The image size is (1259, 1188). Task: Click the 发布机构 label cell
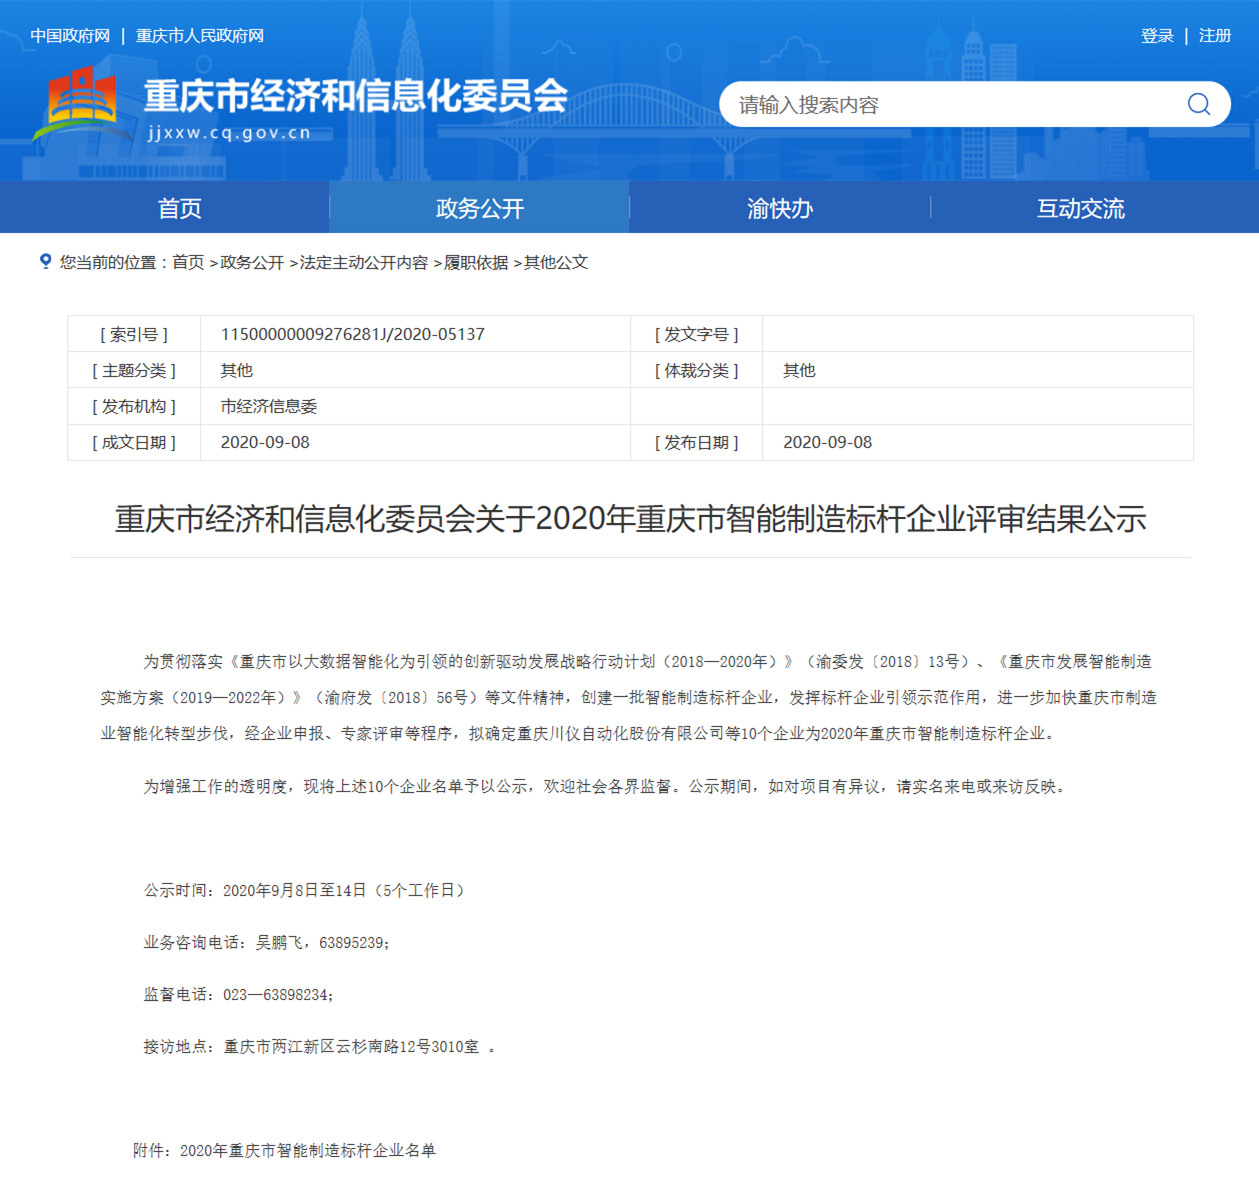pyautogui.click(x=134, y=406)
